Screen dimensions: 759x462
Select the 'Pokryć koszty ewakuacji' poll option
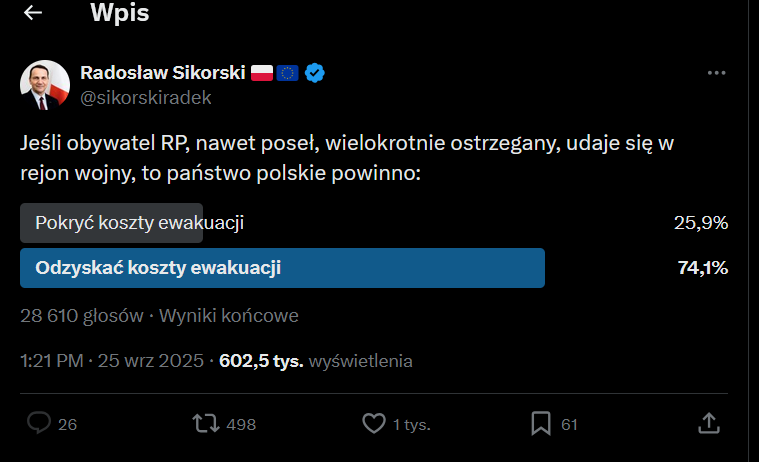139,223
